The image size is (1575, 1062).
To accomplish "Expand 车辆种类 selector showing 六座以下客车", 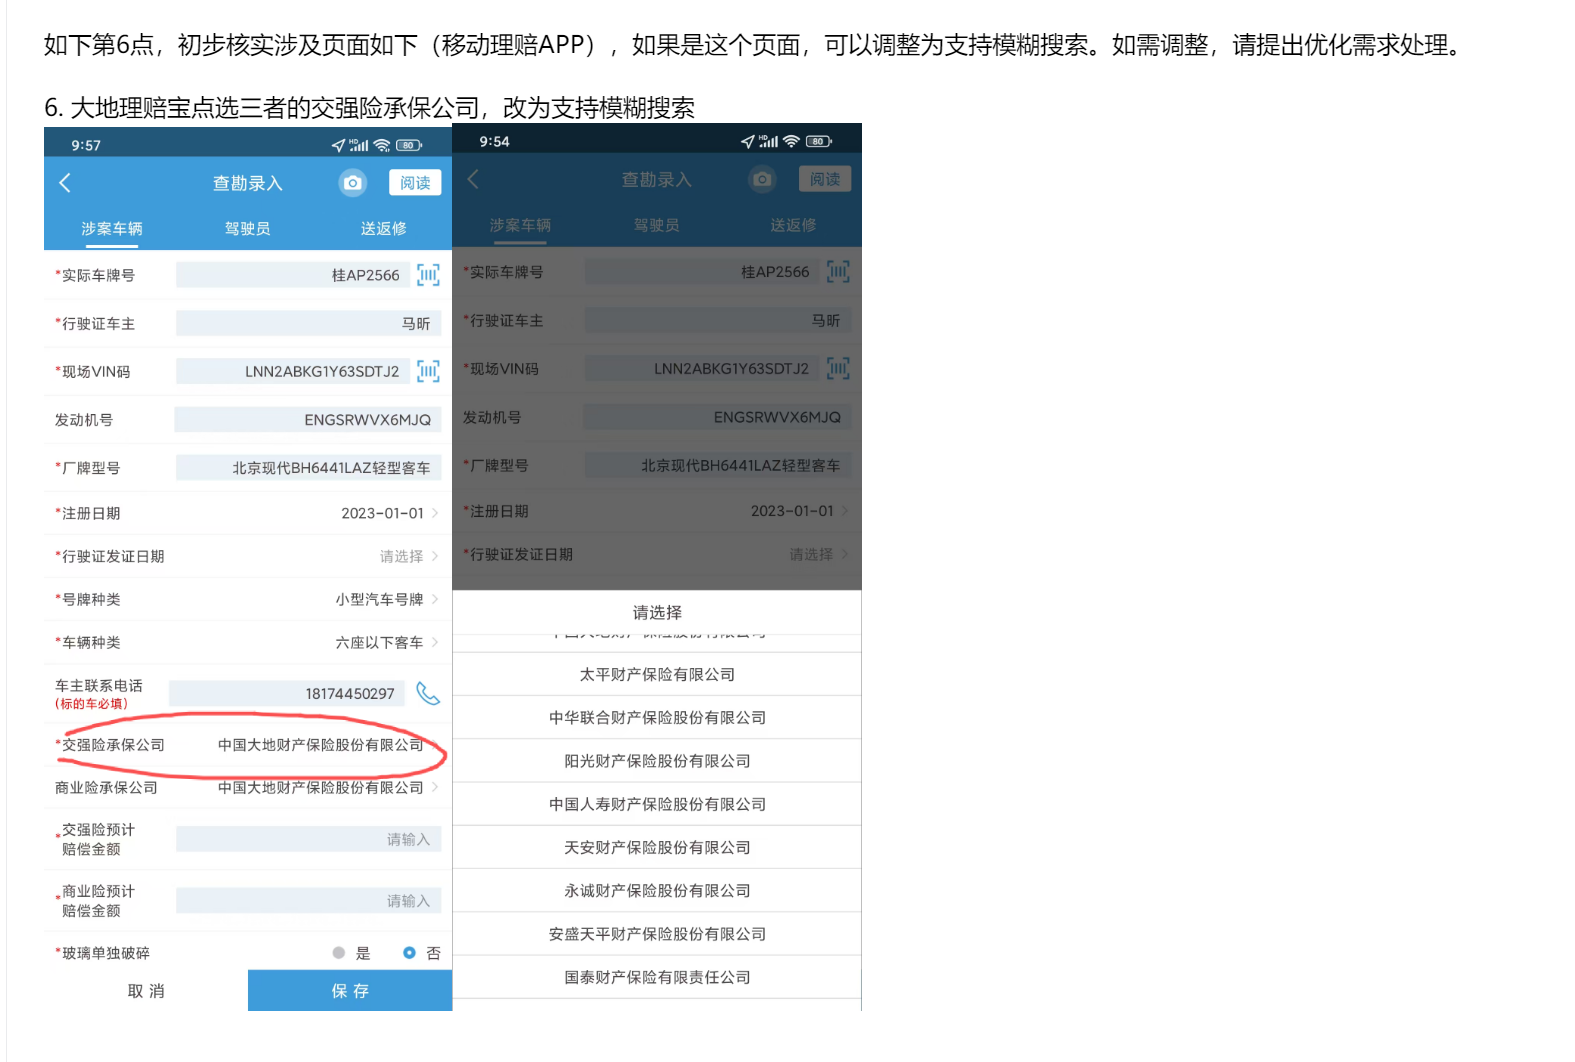I will click(x=387, y=642).
